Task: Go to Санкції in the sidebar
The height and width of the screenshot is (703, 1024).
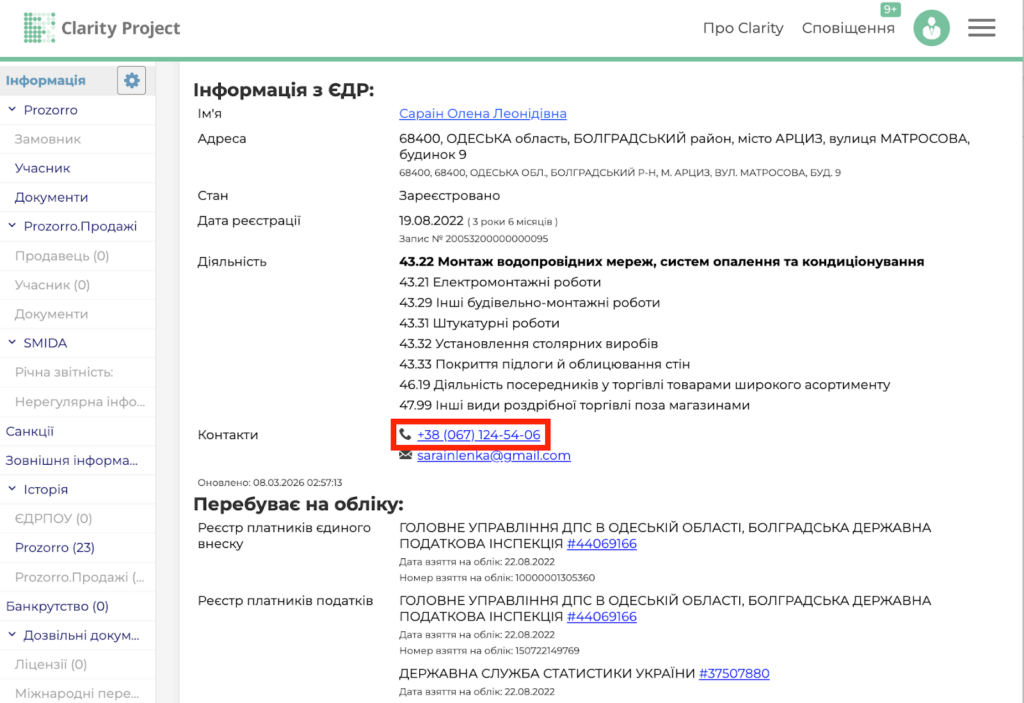Action: (x=30, y=431)
